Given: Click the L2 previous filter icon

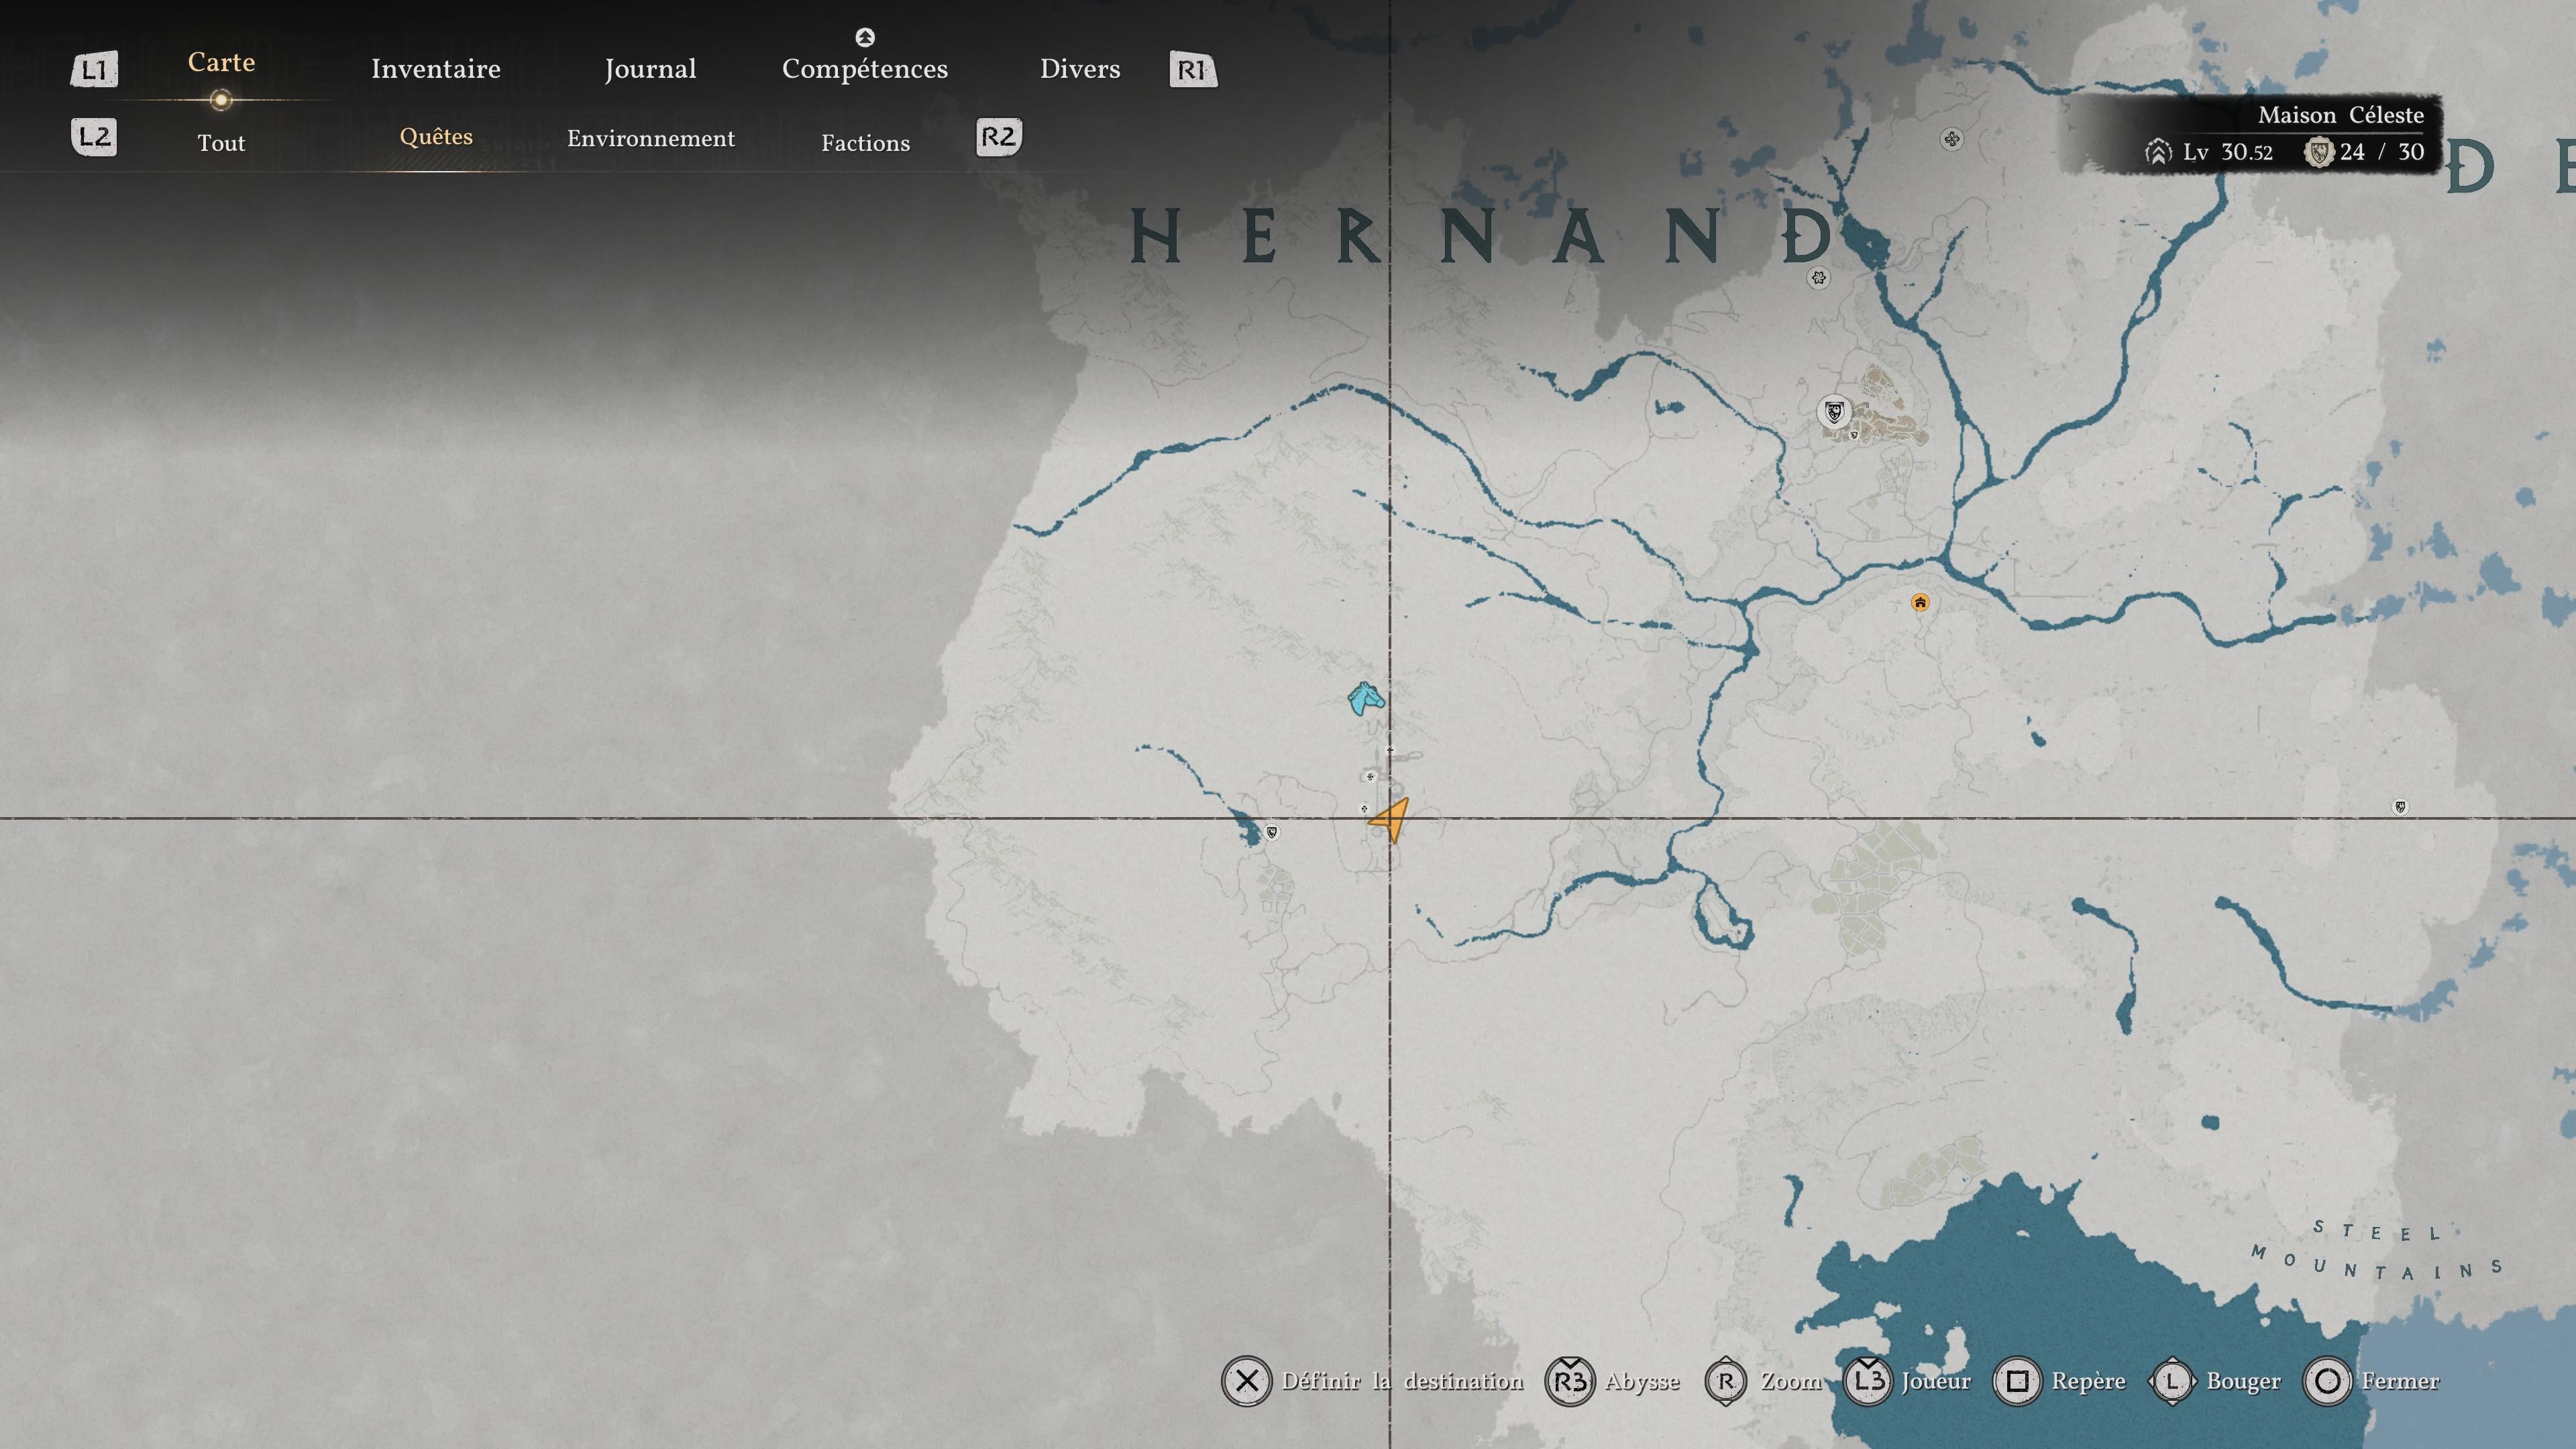Looking at the screenshot, I should coord(94,137).
